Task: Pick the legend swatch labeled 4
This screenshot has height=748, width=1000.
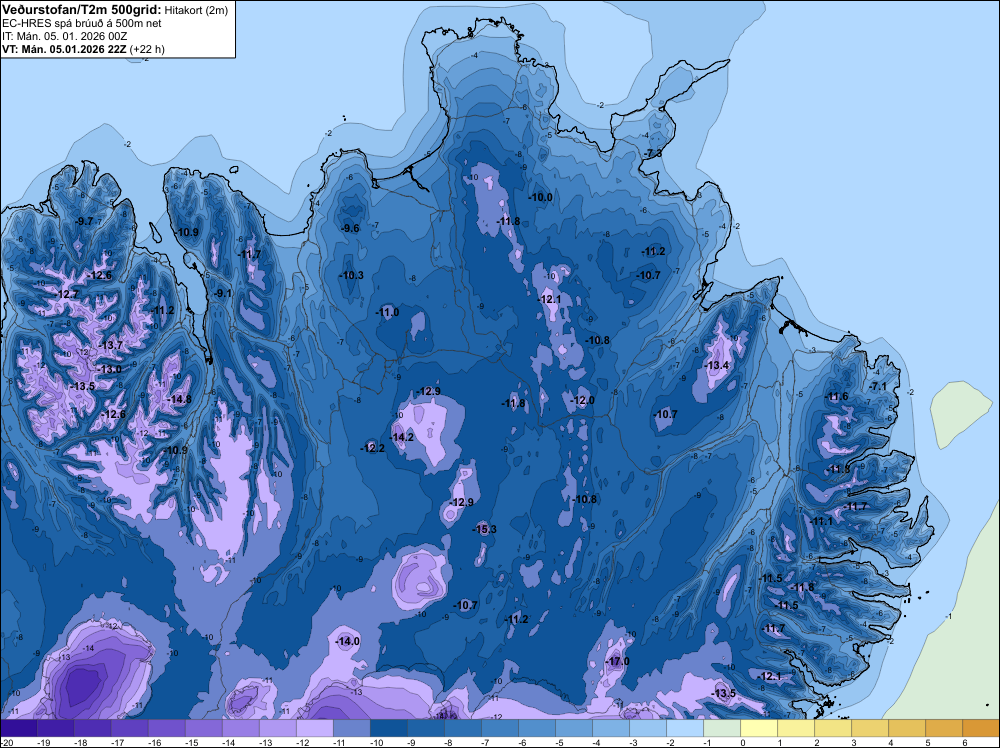Action: [907, 728]
